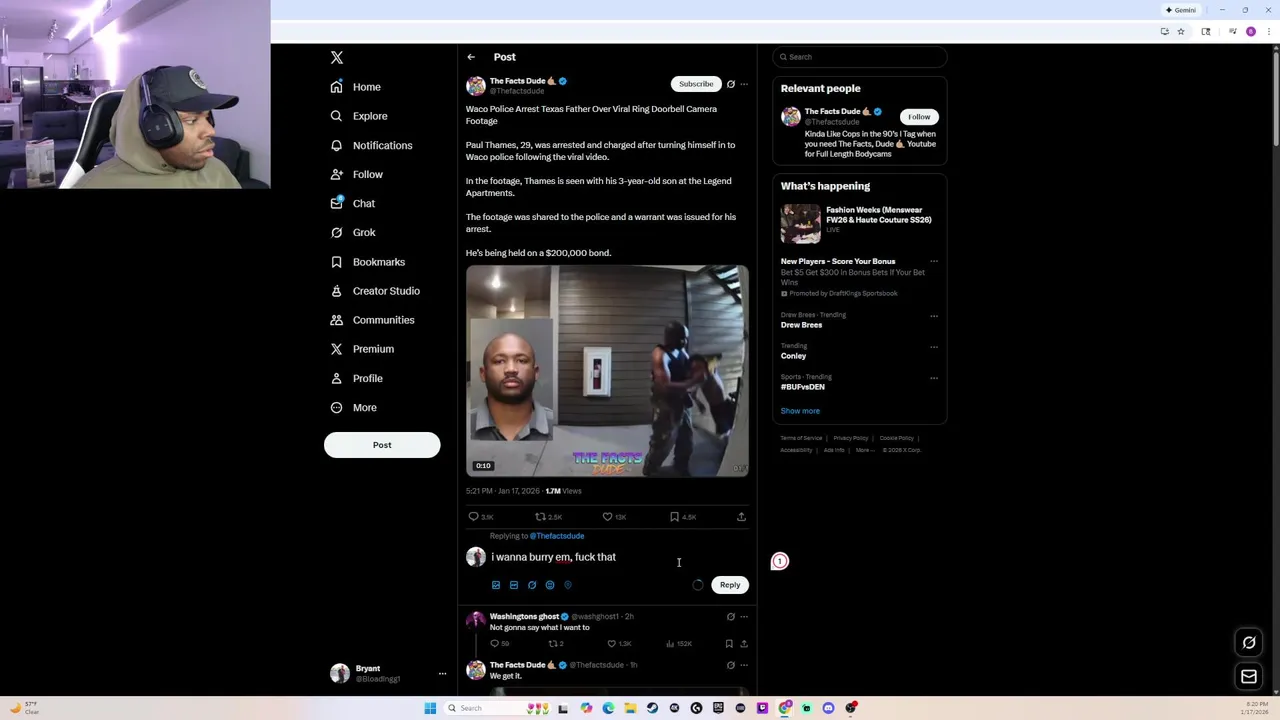Open the floating messages button
This screenshot has height=720, width=1280.
click(x=1249, y=677)
